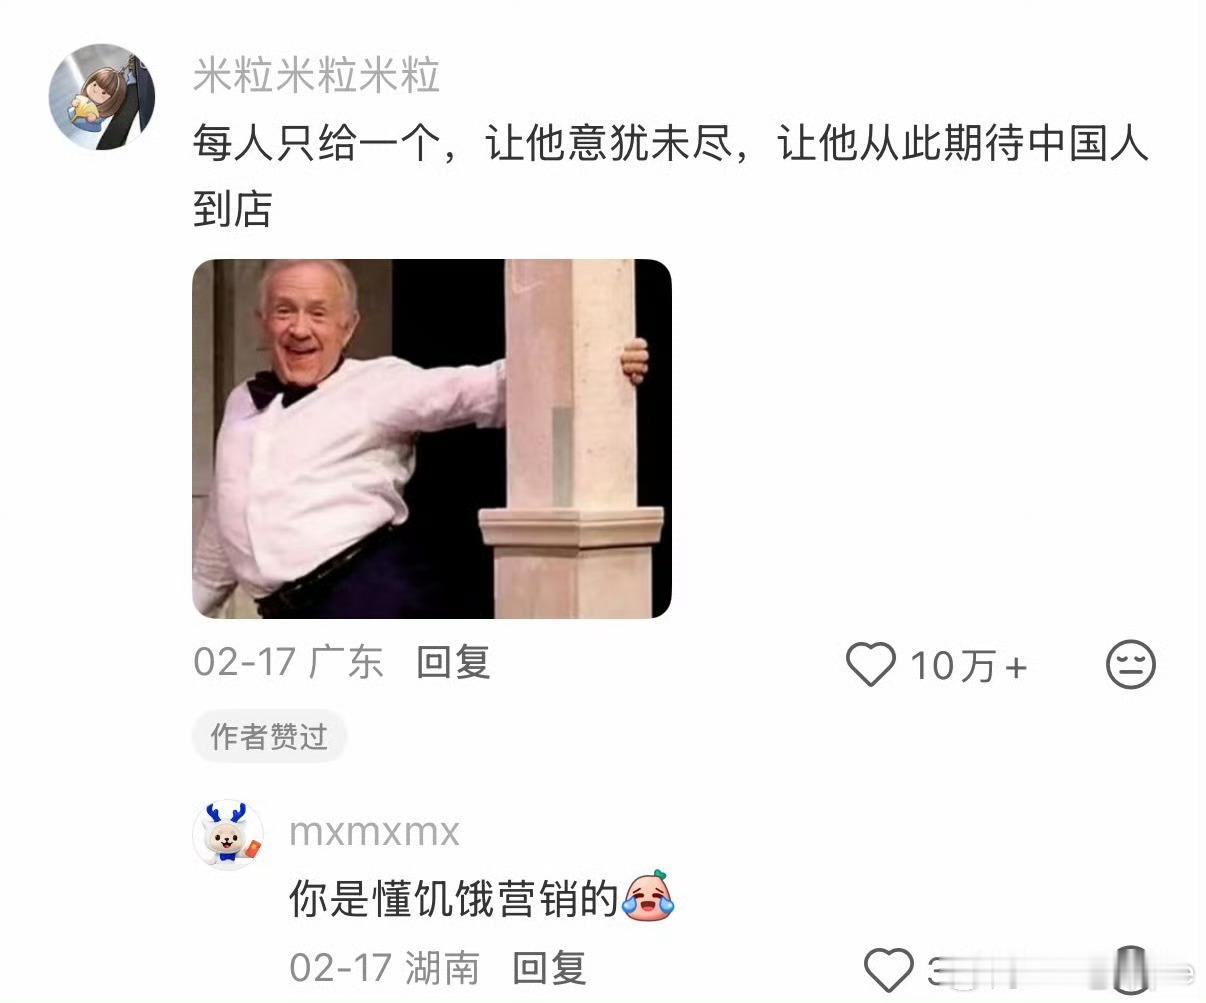Tap the laughing-crying emoji in the reply
This screenshot has height=1003, width=1206.
click(x=649, y=896)
